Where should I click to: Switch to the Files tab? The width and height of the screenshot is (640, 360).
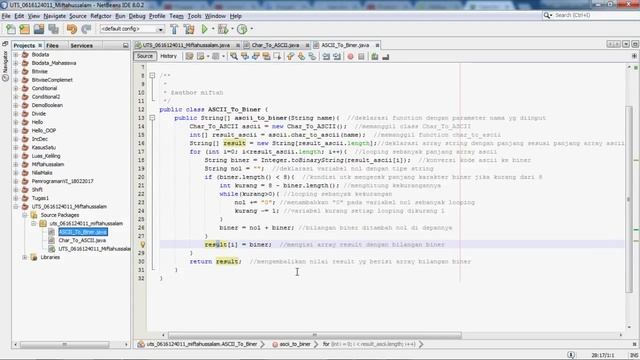52,46
